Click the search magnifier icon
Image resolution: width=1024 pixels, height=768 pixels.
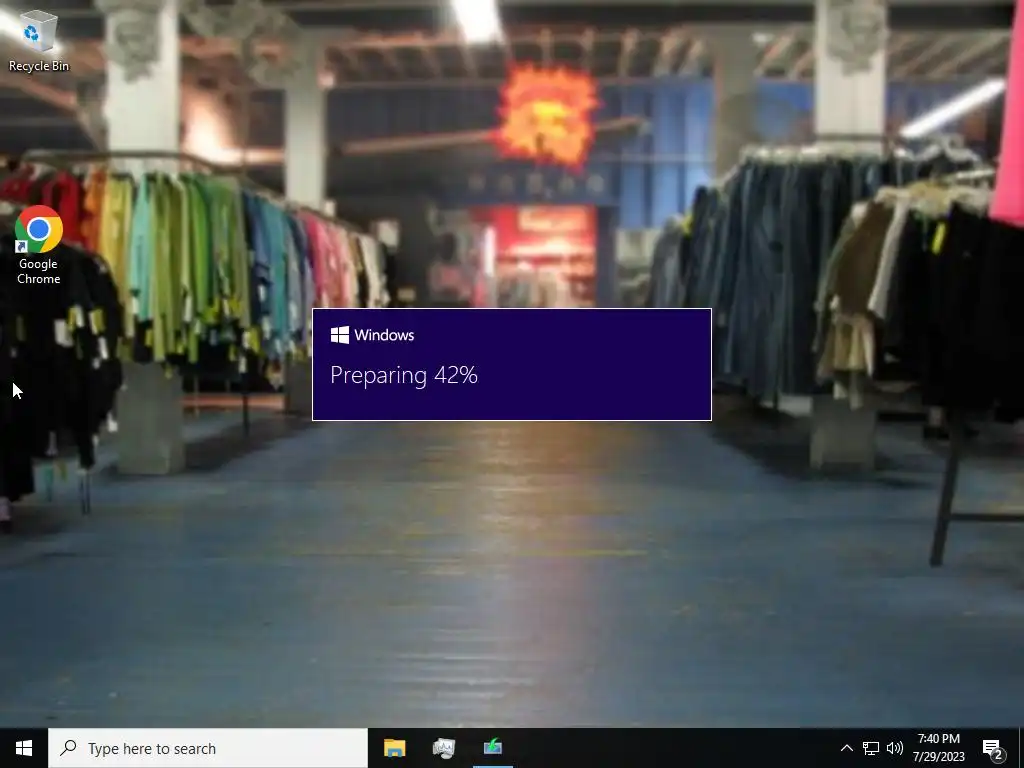(68, 748)
